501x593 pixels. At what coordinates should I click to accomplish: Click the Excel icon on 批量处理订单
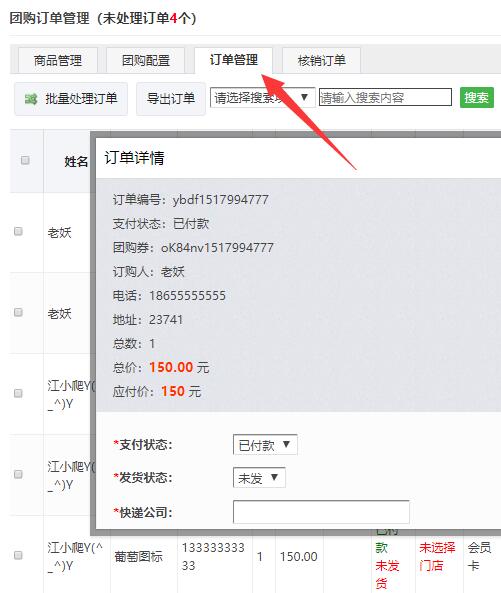[31, 99]
